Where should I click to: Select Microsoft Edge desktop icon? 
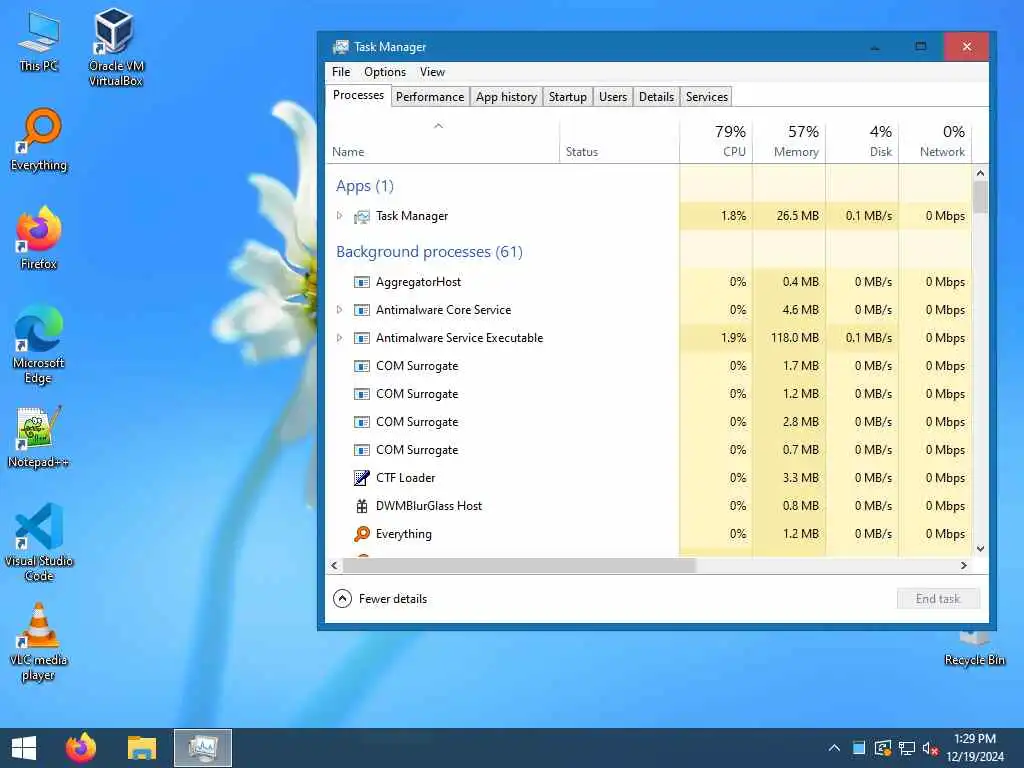click(x=39, y=345)
